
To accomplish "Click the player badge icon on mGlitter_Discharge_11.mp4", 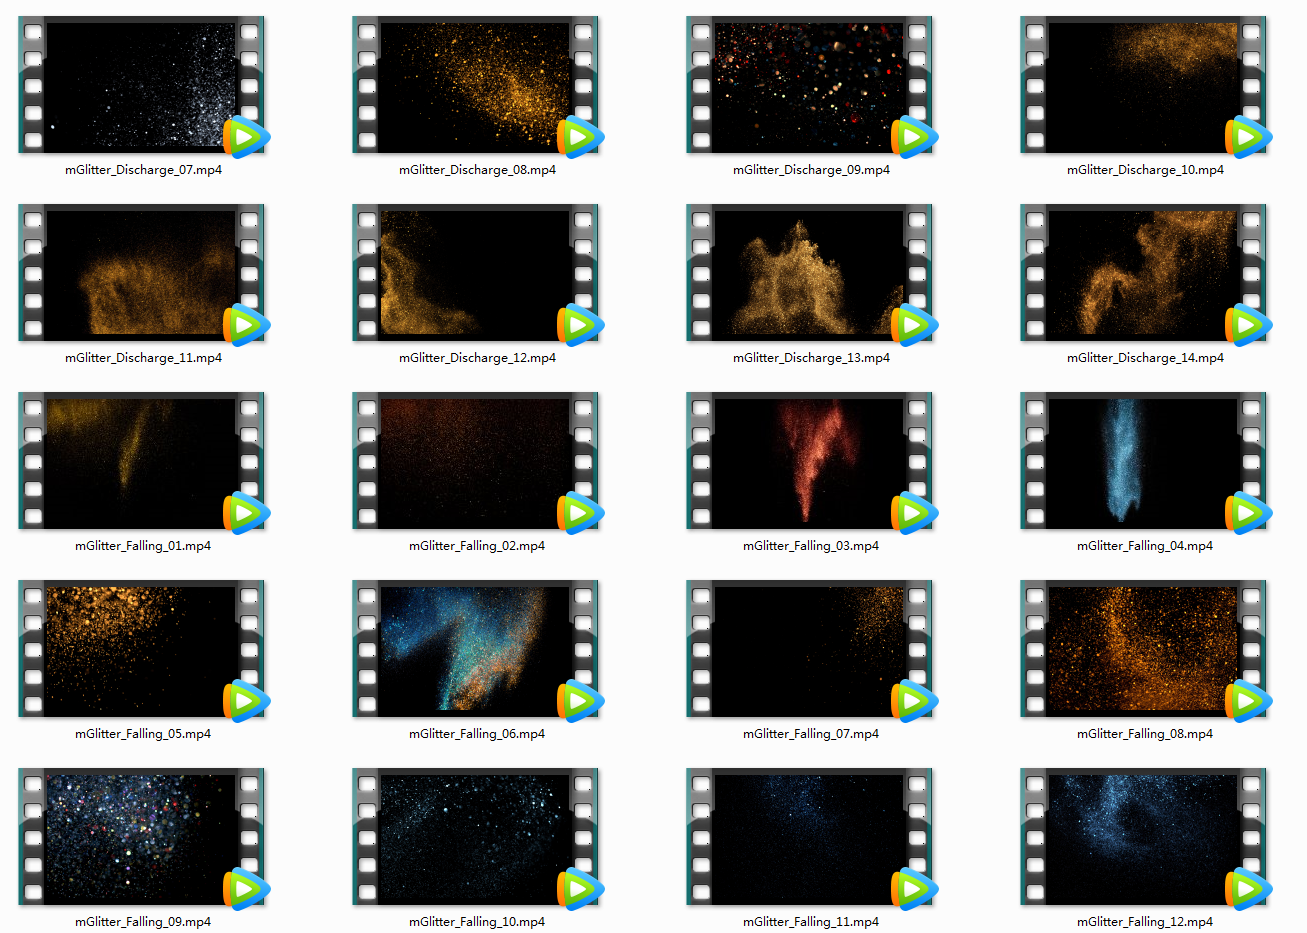I will coord(246,325).
